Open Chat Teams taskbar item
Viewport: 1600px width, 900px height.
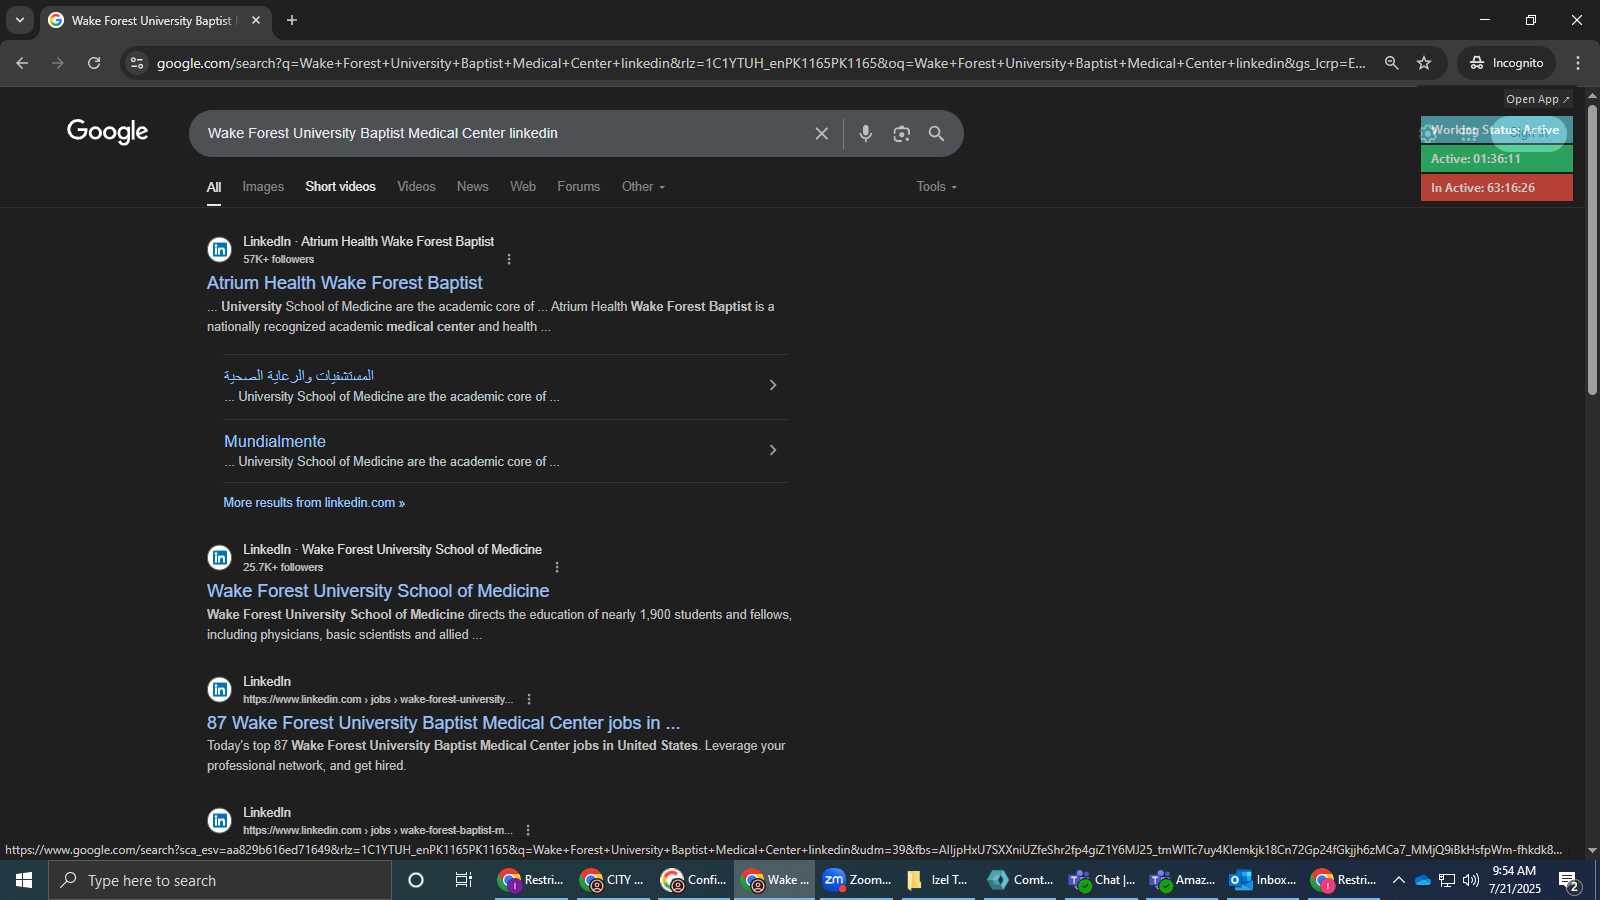click(1101, 880)
